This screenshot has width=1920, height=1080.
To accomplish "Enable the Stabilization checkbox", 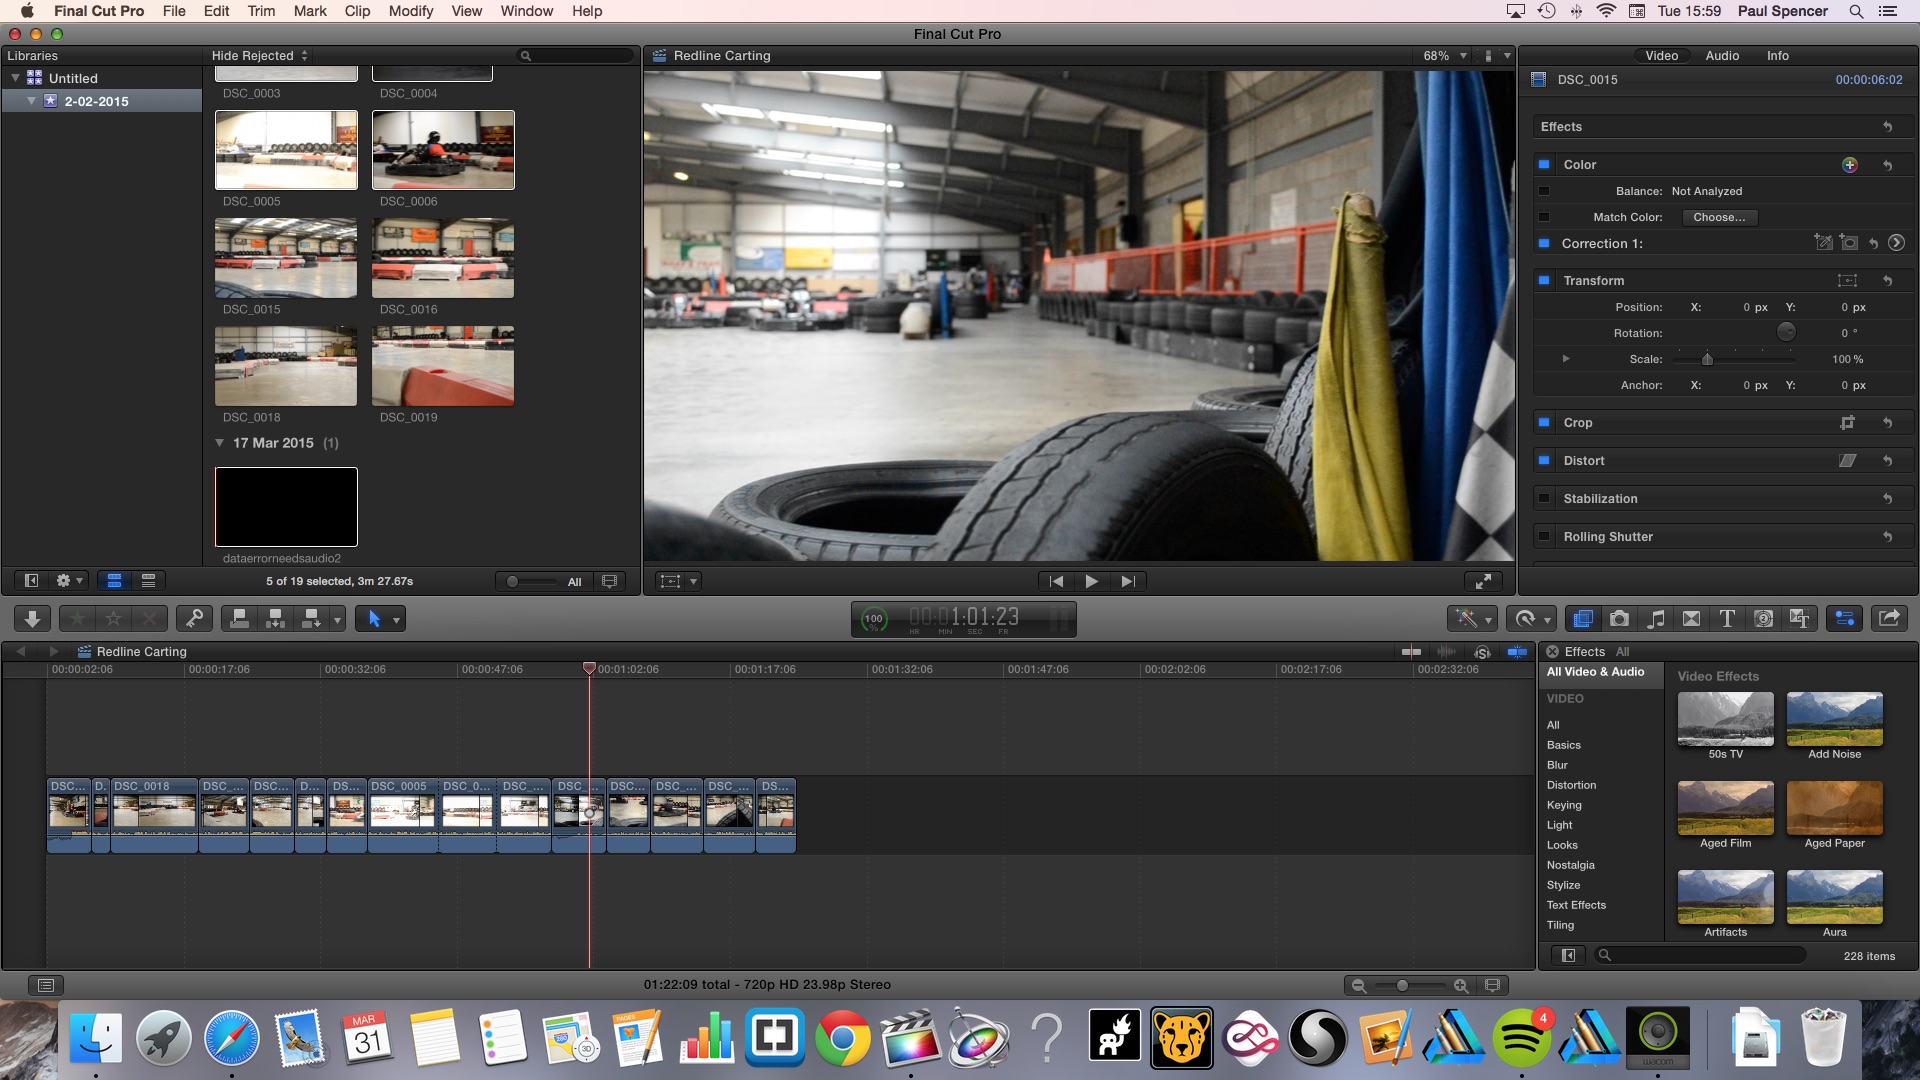I will pos(1544,498).
